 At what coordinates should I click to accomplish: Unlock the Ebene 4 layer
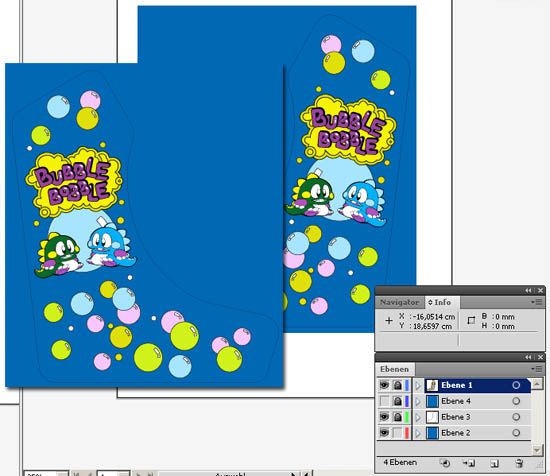coord(397,401)
